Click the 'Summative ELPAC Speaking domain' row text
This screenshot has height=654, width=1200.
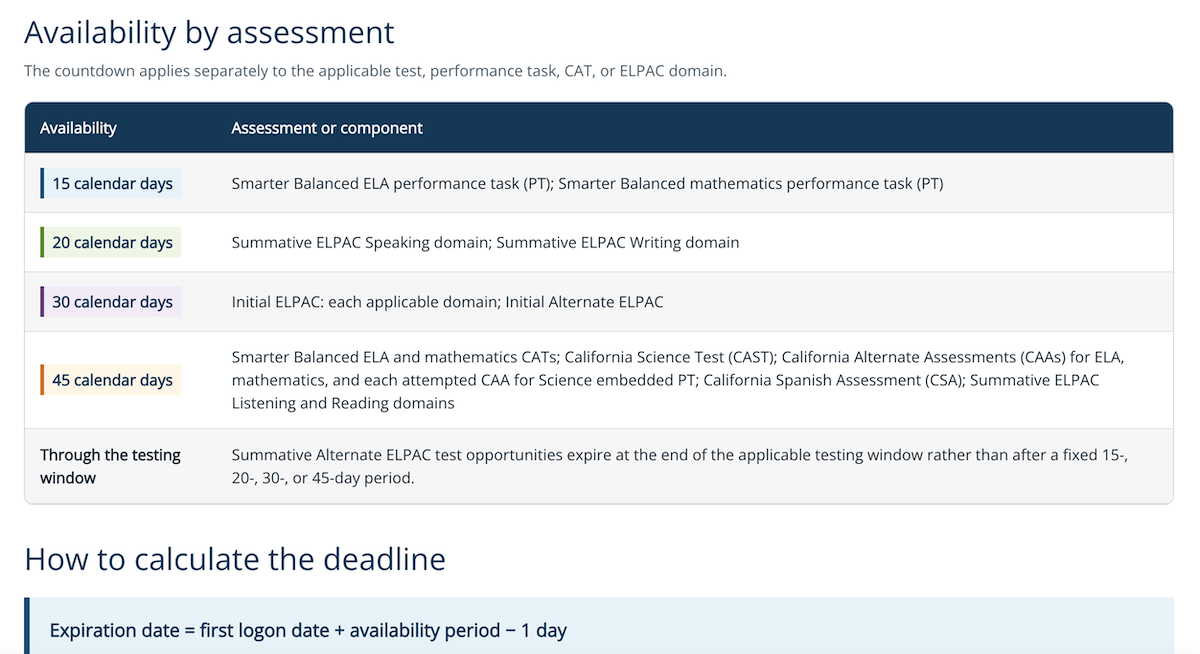pyautogui.click(x=485, y=243)
